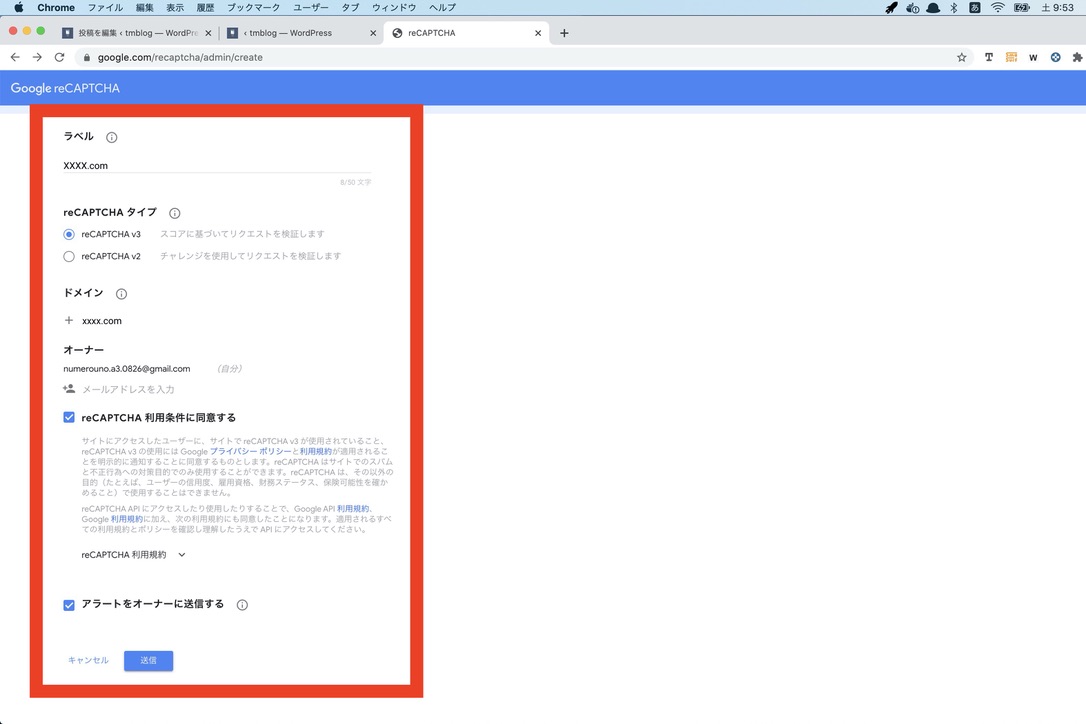Click the ラベル input field with XXXX.com
The width and height of the screenshot is (1086, 724).
[217, 166]
